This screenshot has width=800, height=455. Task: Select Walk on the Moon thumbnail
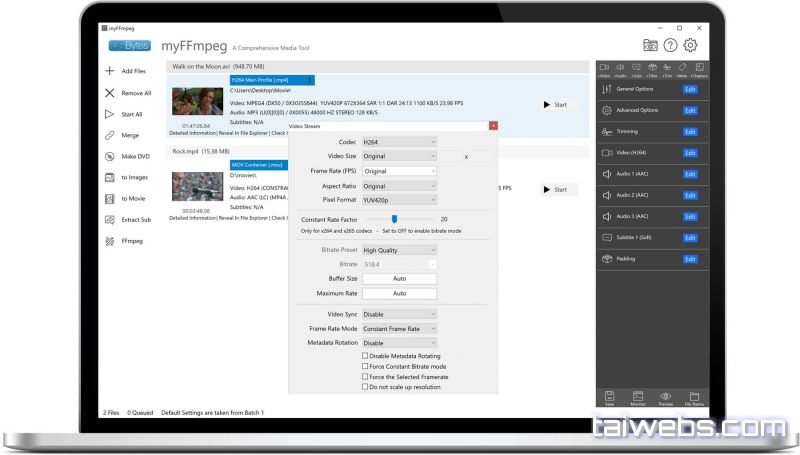(x=197, y=102)
